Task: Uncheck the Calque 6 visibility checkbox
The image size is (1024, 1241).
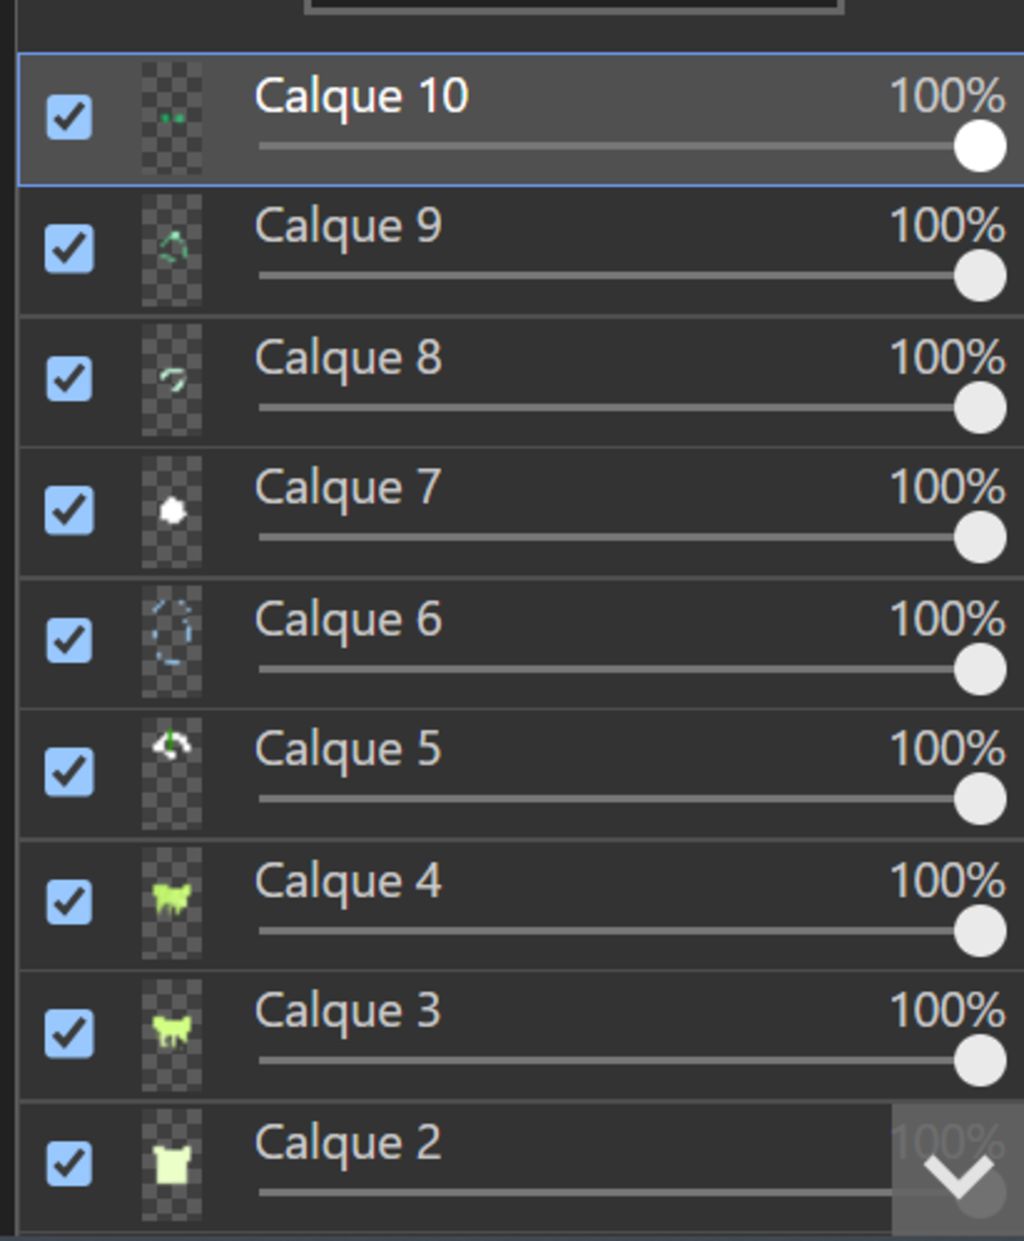Action: (x=70, y=641)
